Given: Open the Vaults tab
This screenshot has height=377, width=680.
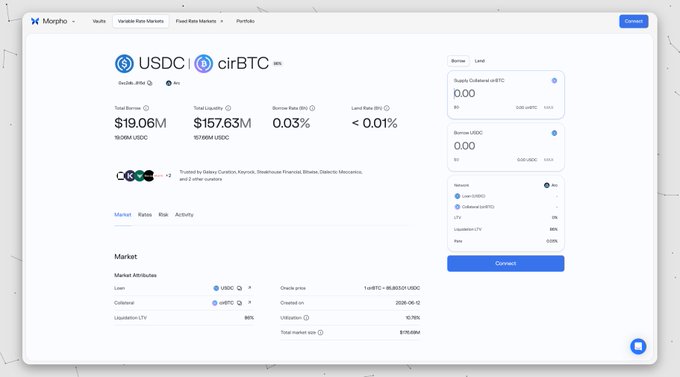Looking at the screenshot, I should (x=99, y=21).
